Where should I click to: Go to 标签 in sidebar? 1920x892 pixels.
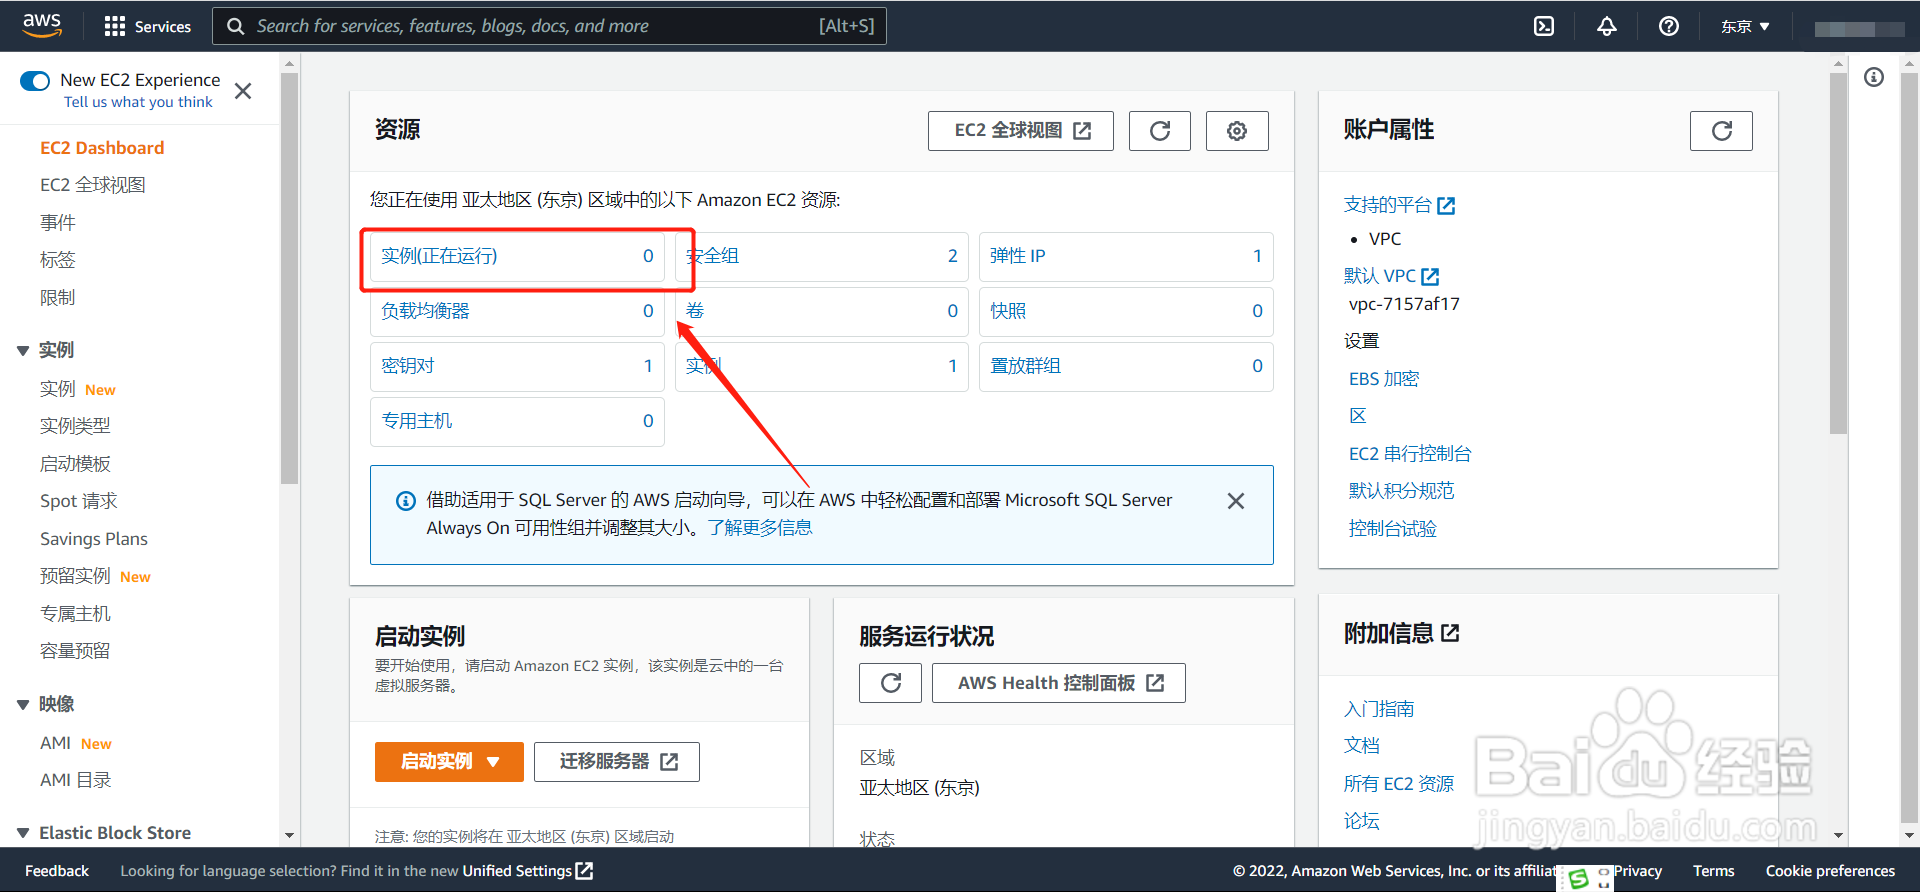tap(58, 260)
